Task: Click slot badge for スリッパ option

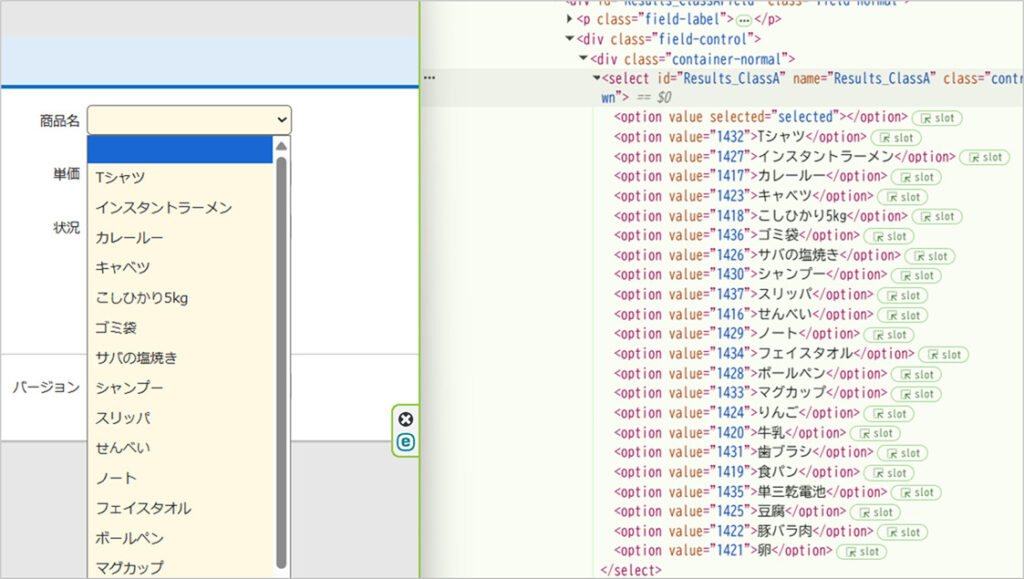Action: (x=903, y=295)
